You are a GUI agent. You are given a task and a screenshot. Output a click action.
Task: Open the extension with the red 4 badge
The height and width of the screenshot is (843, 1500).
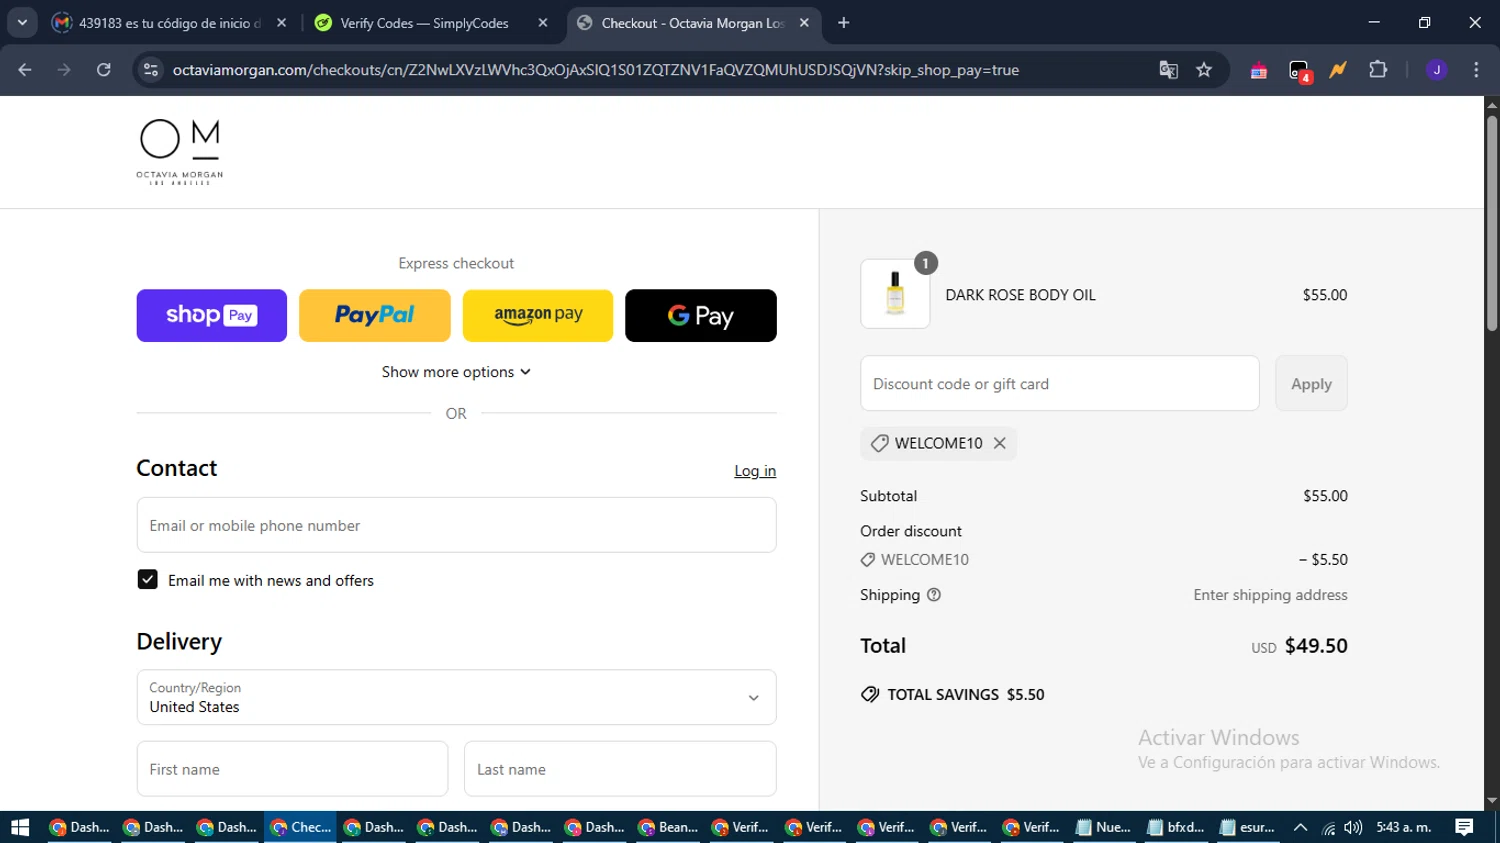tap(1299, 71)
